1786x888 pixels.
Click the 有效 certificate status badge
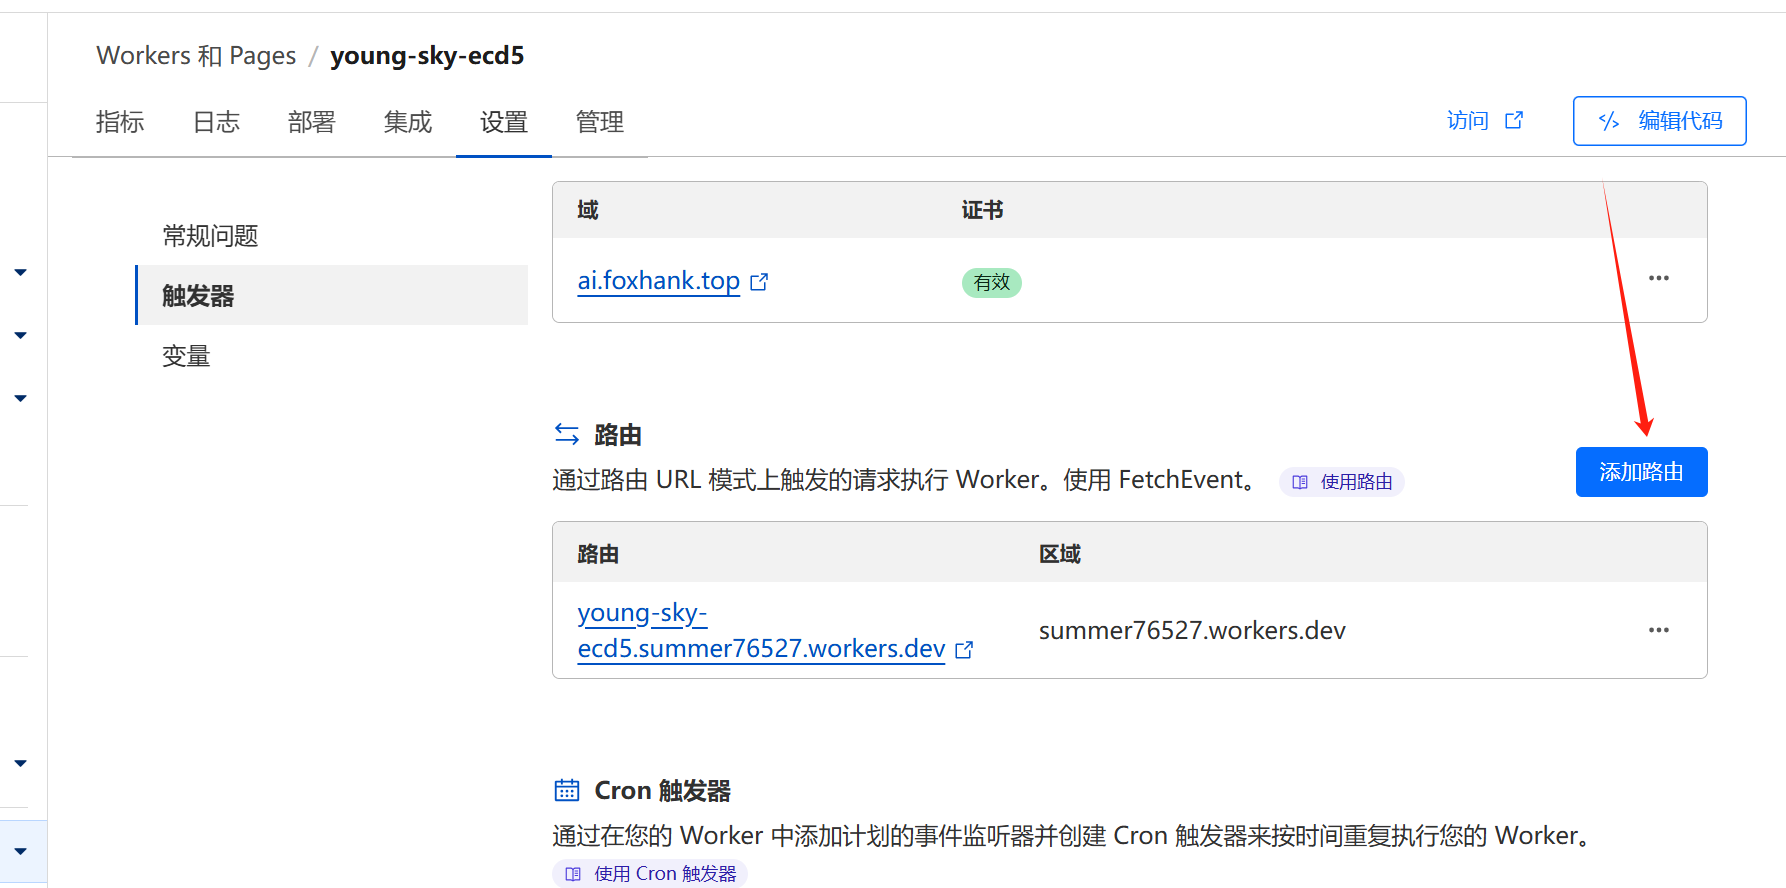click(x=992, y=283)
